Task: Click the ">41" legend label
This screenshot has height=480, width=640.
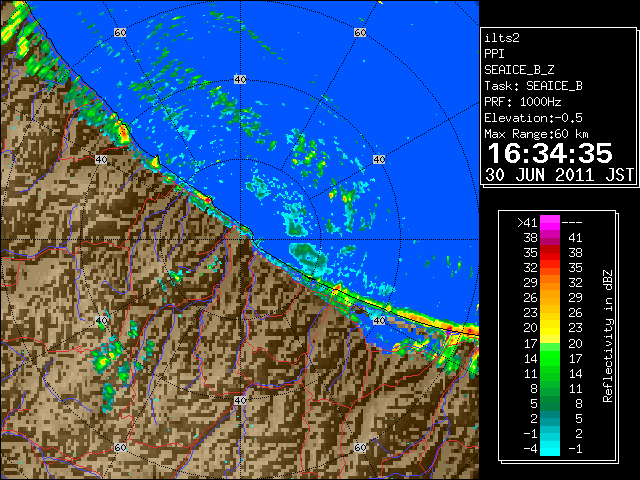Action: click(527, 223)
